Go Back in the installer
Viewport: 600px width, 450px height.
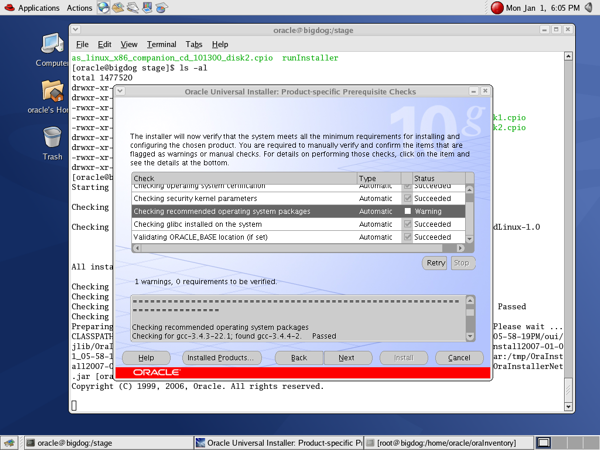(x=299, y=358)
